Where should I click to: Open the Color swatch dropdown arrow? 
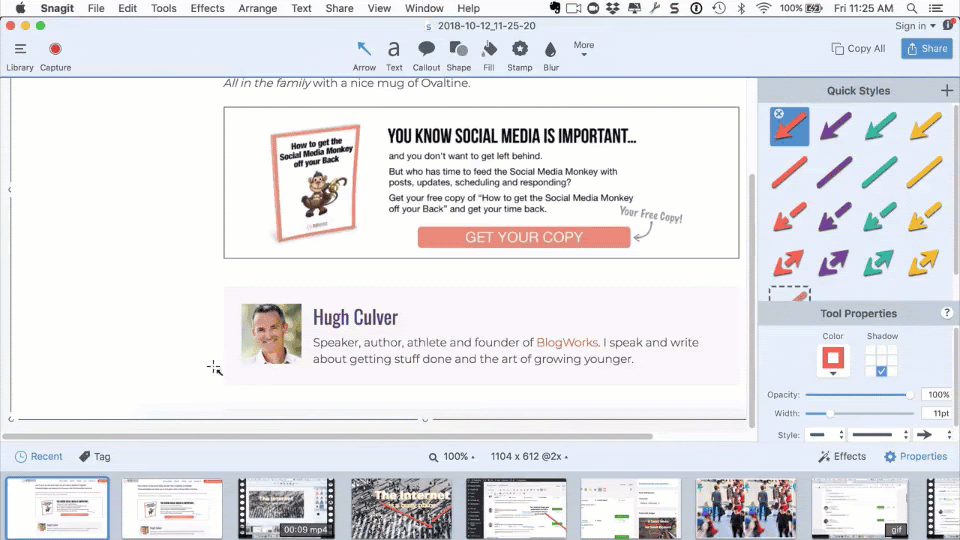[x=833, y=373]
